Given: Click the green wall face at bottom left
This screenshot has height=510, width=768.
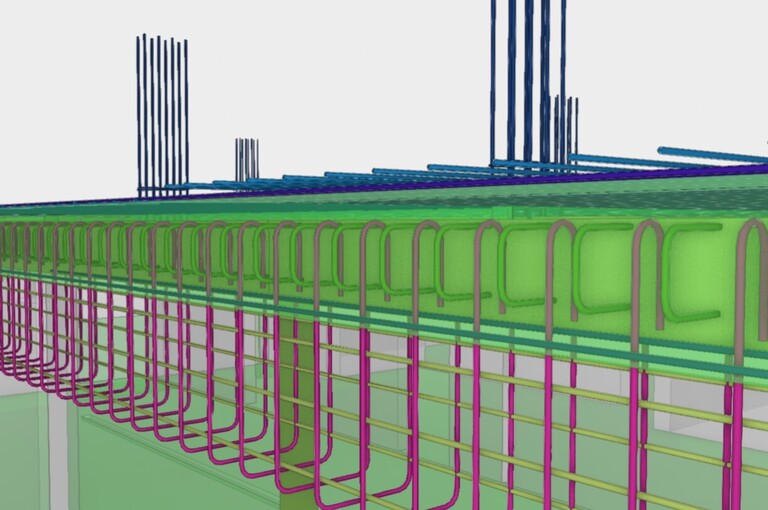Looking at the screenshot, I should click(x=150, y=470).
